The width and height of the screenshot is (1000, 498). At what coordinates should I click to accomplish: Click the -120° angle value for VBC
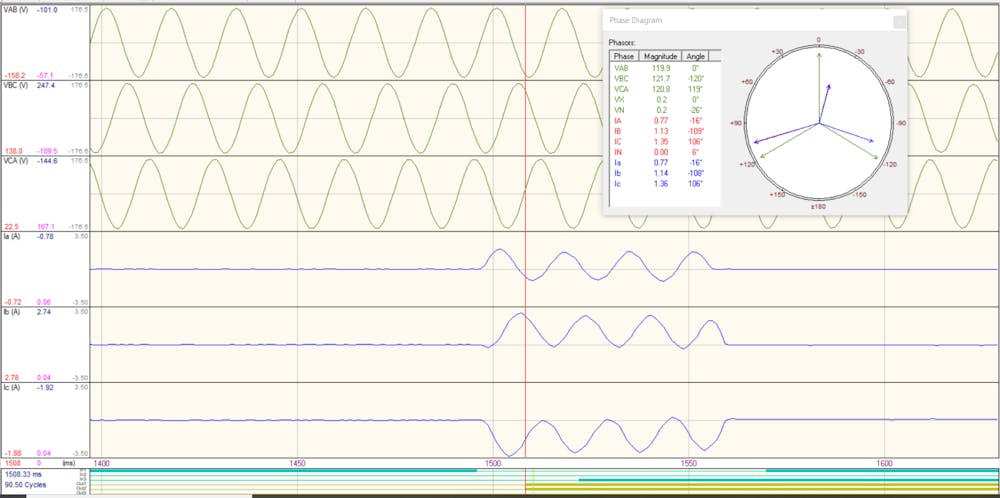click(696, 78)
